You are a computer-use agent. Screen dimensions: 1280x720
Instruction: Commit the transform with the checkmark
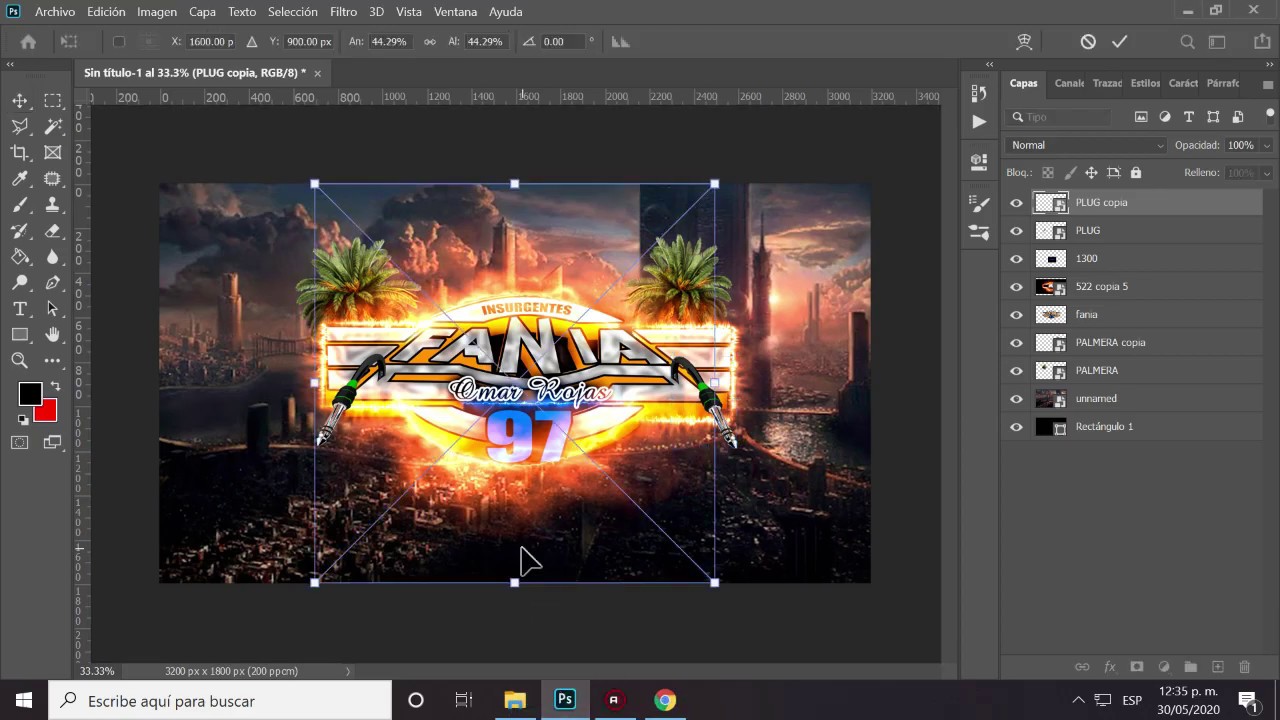(x=1120, y=42)
